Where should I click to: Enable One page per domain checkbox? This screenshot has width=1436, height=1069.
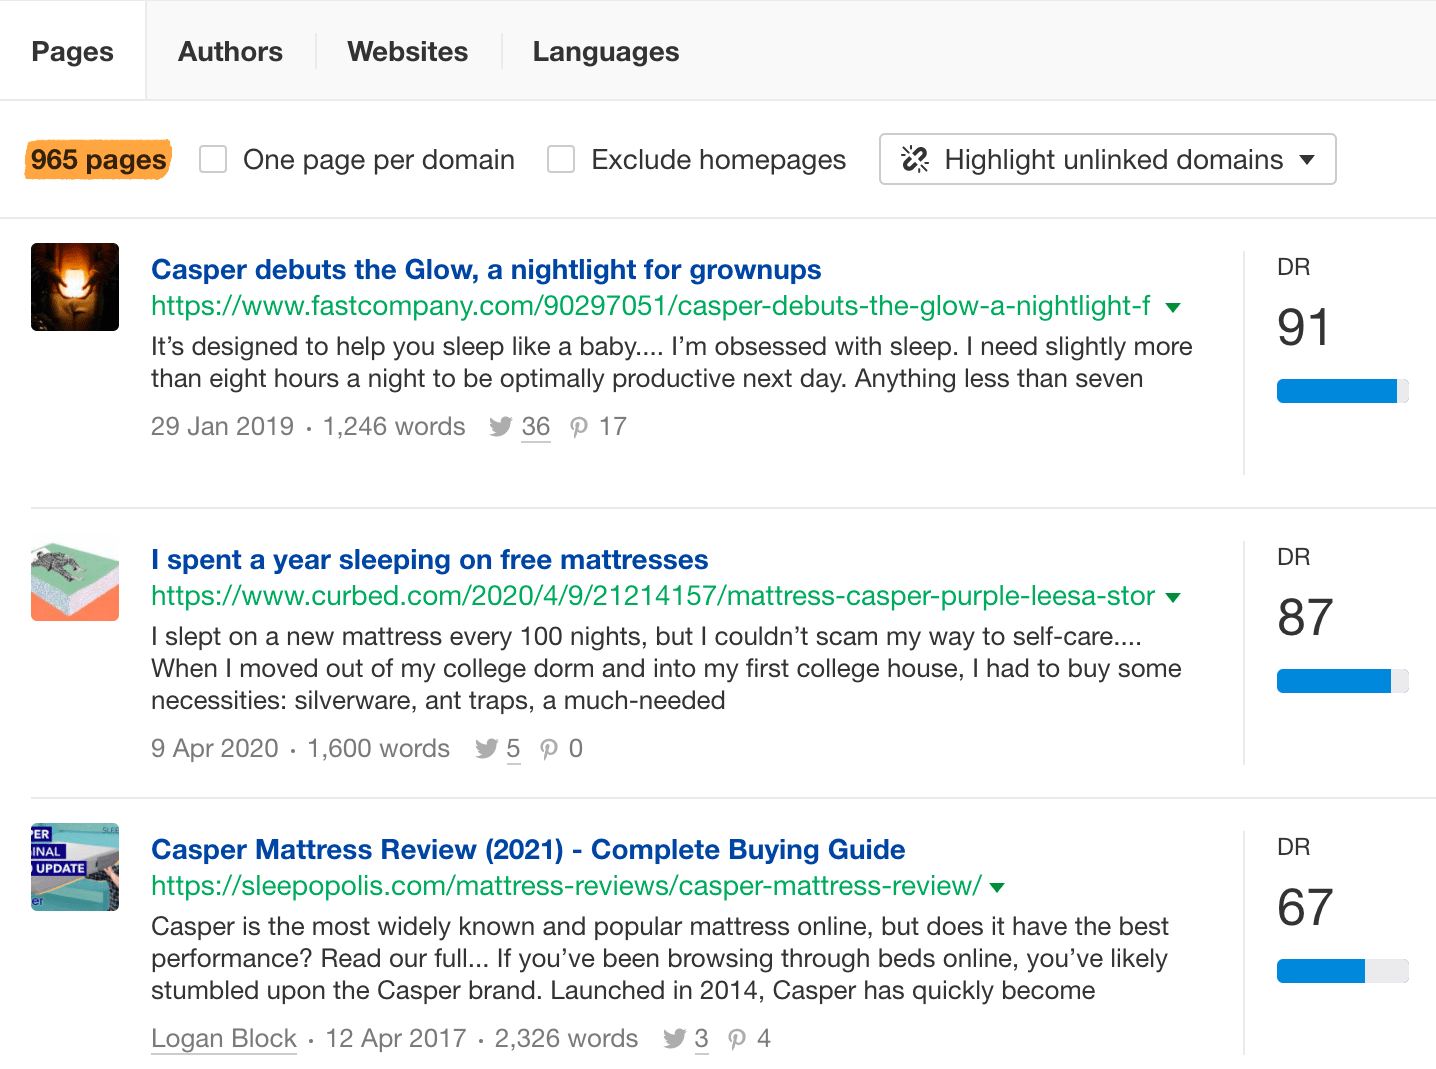[213, 160]
